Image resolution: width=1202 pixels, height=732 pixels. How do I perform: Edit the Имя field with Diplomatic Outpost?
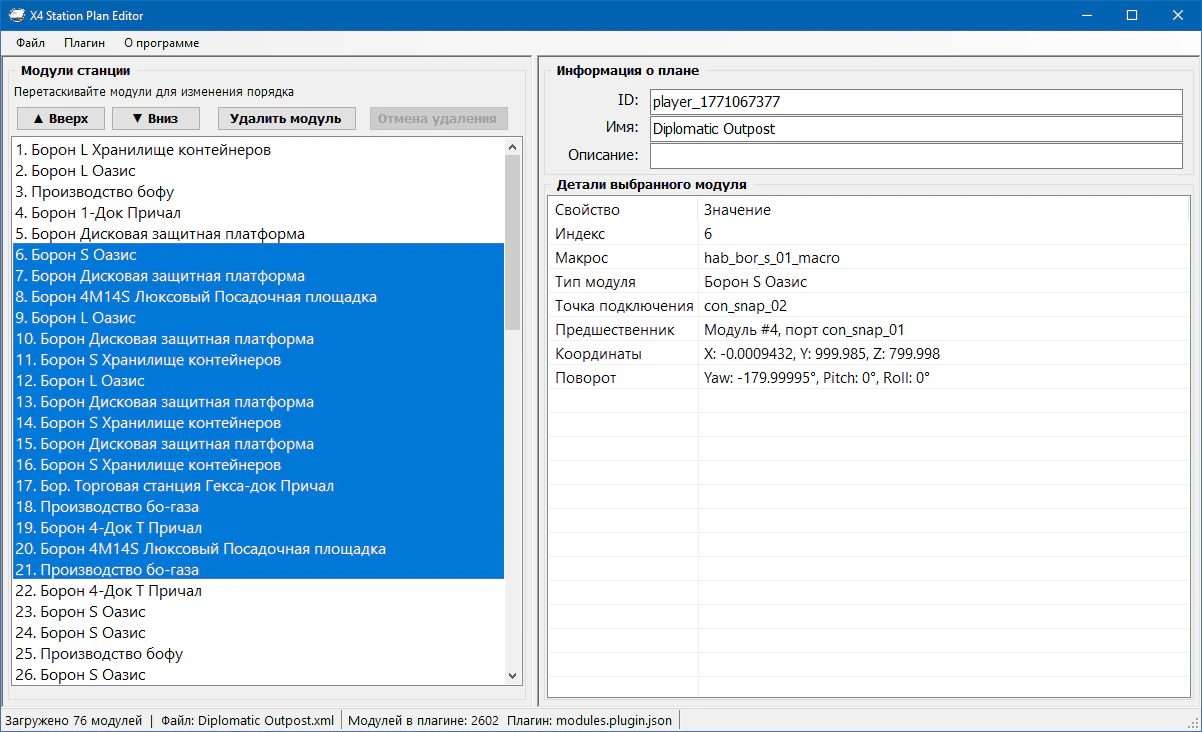[x=915, y=129]
